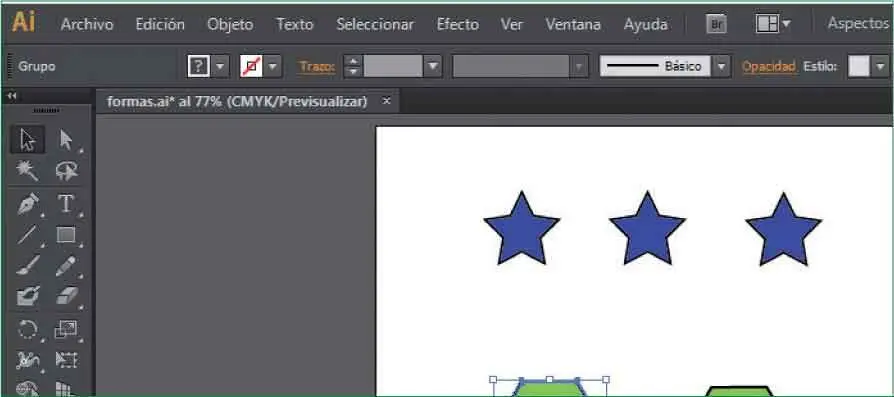Click the fill swatch with question mark
Screen dimensions: 894x397
click(x=198, y=66)
